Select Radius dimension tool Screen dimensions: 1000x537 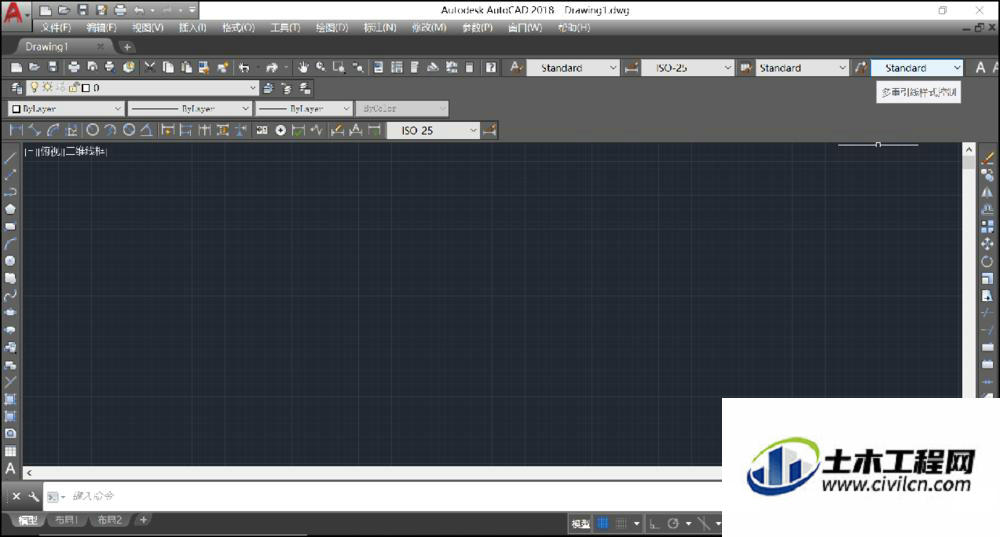pyautogui.click(x=92, y=130)
